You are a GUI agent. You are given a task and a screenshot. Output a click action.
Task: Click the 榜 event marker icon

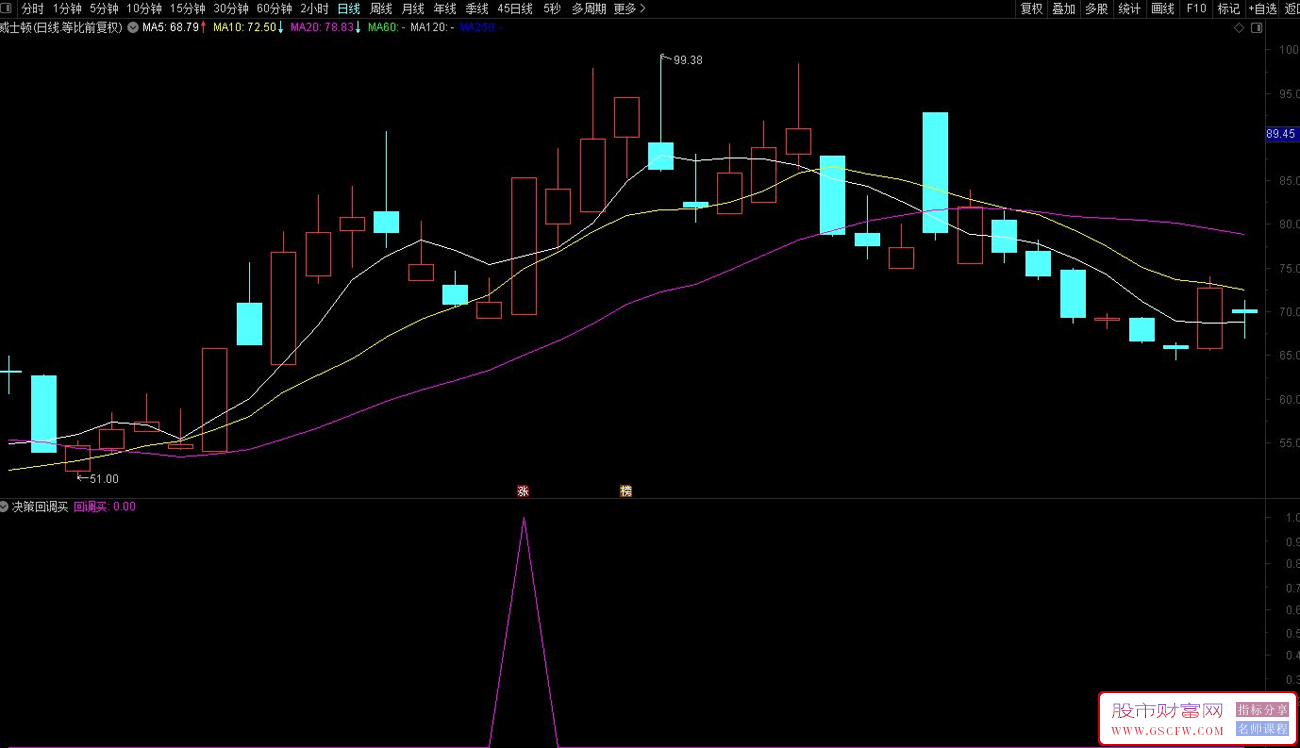pos(626,491)
